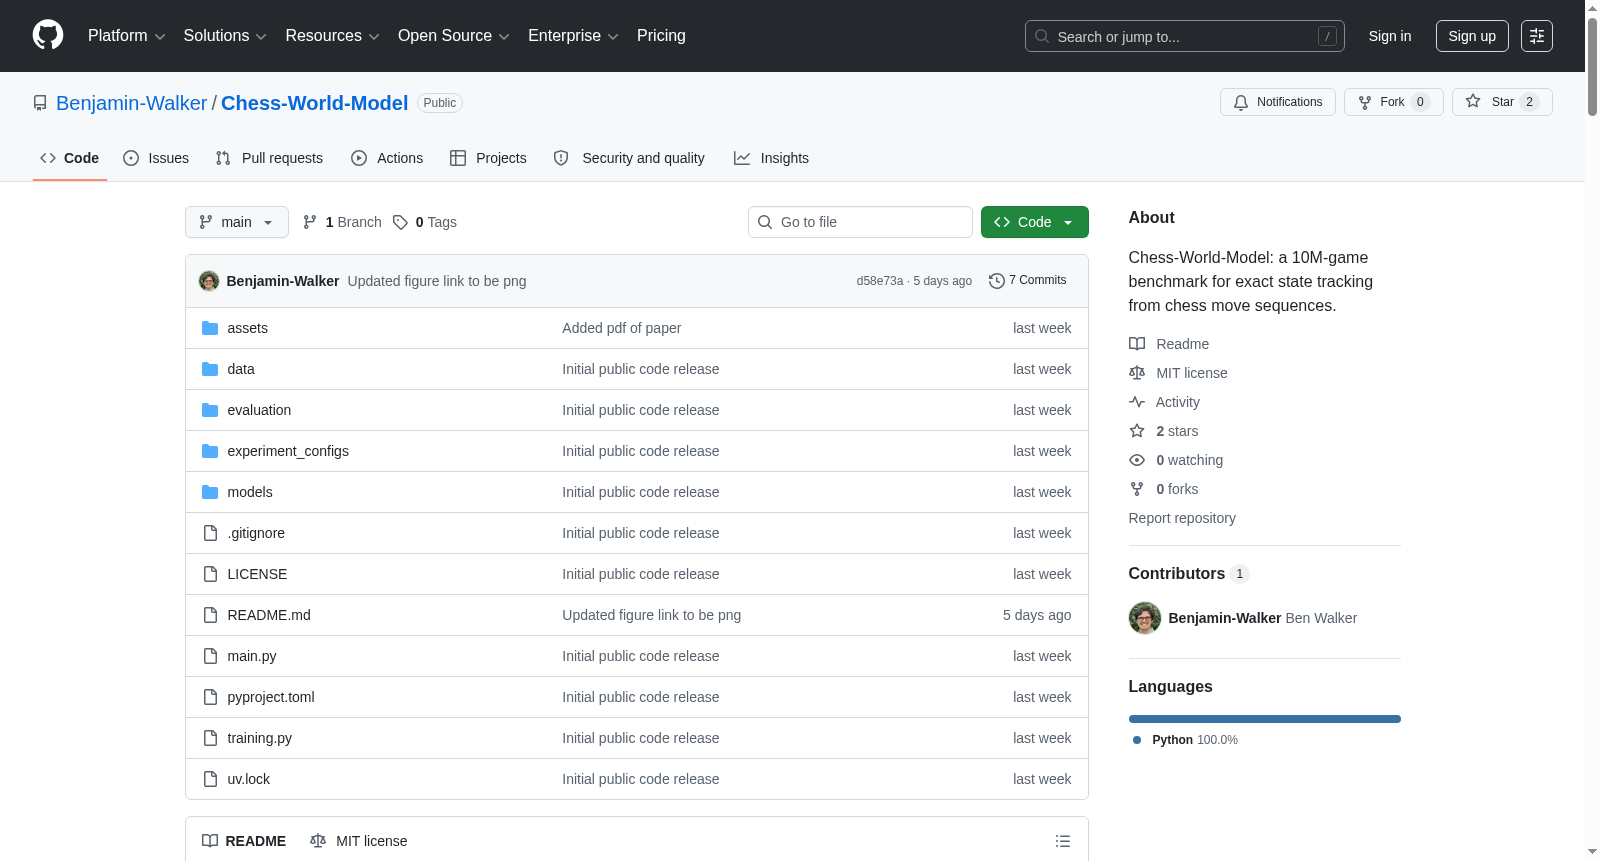The width and height of the screenshot is (1600, 861).
Task: Open the Pull requests tab
Action: click(x=269, y=158)
